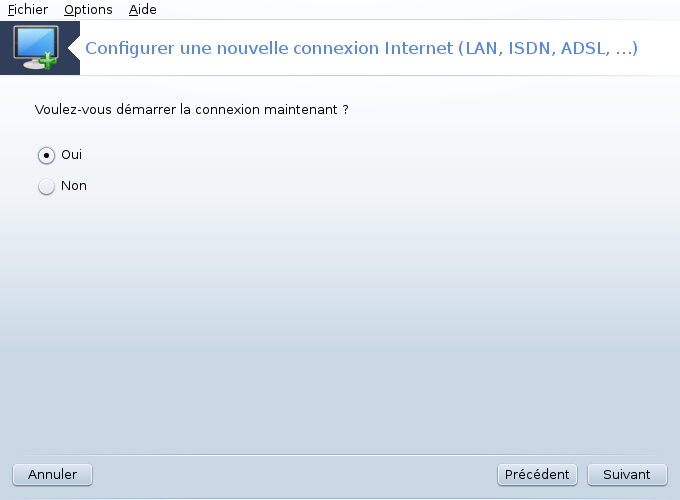Click the separator line above the buttons

(340, 454)
